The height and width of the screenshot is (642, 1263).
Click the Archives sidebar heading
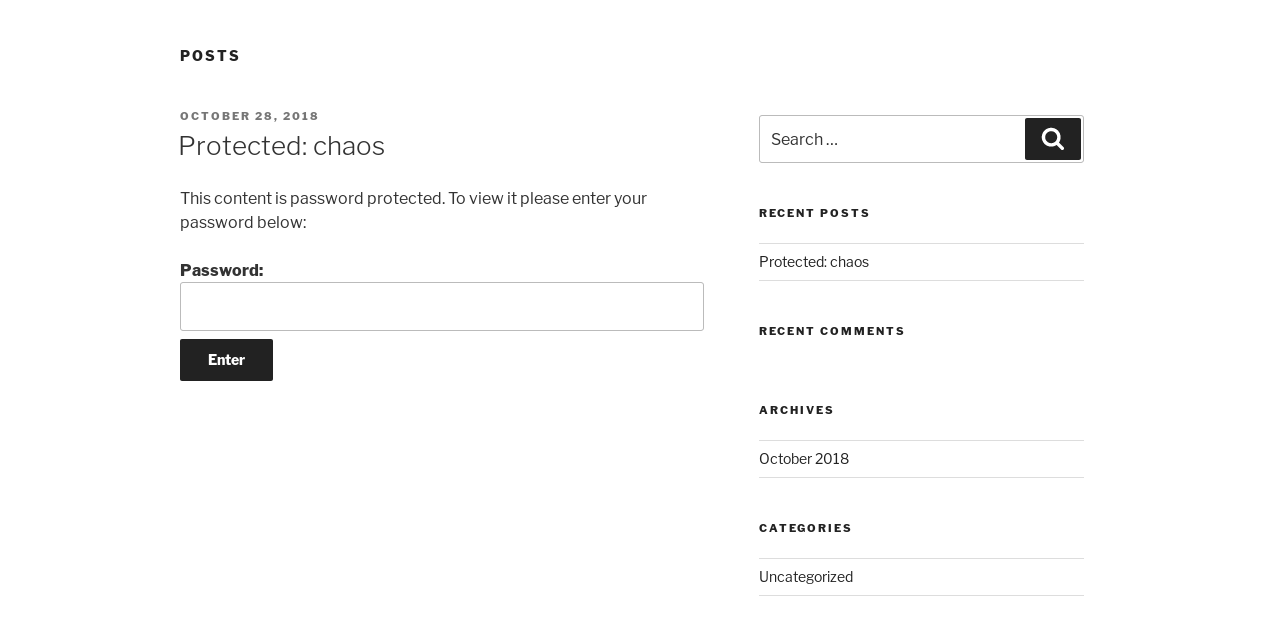click(796, 410)
